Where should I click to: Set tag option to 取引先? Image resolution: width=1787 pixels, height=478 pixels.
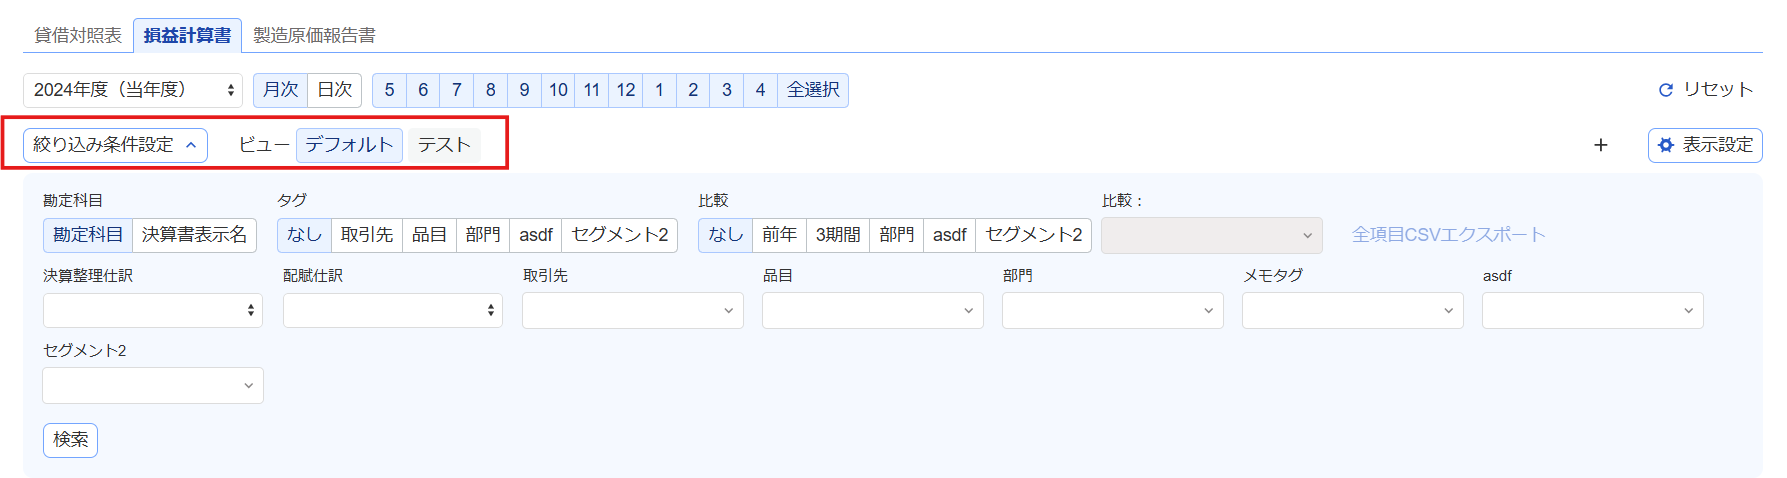367,235
